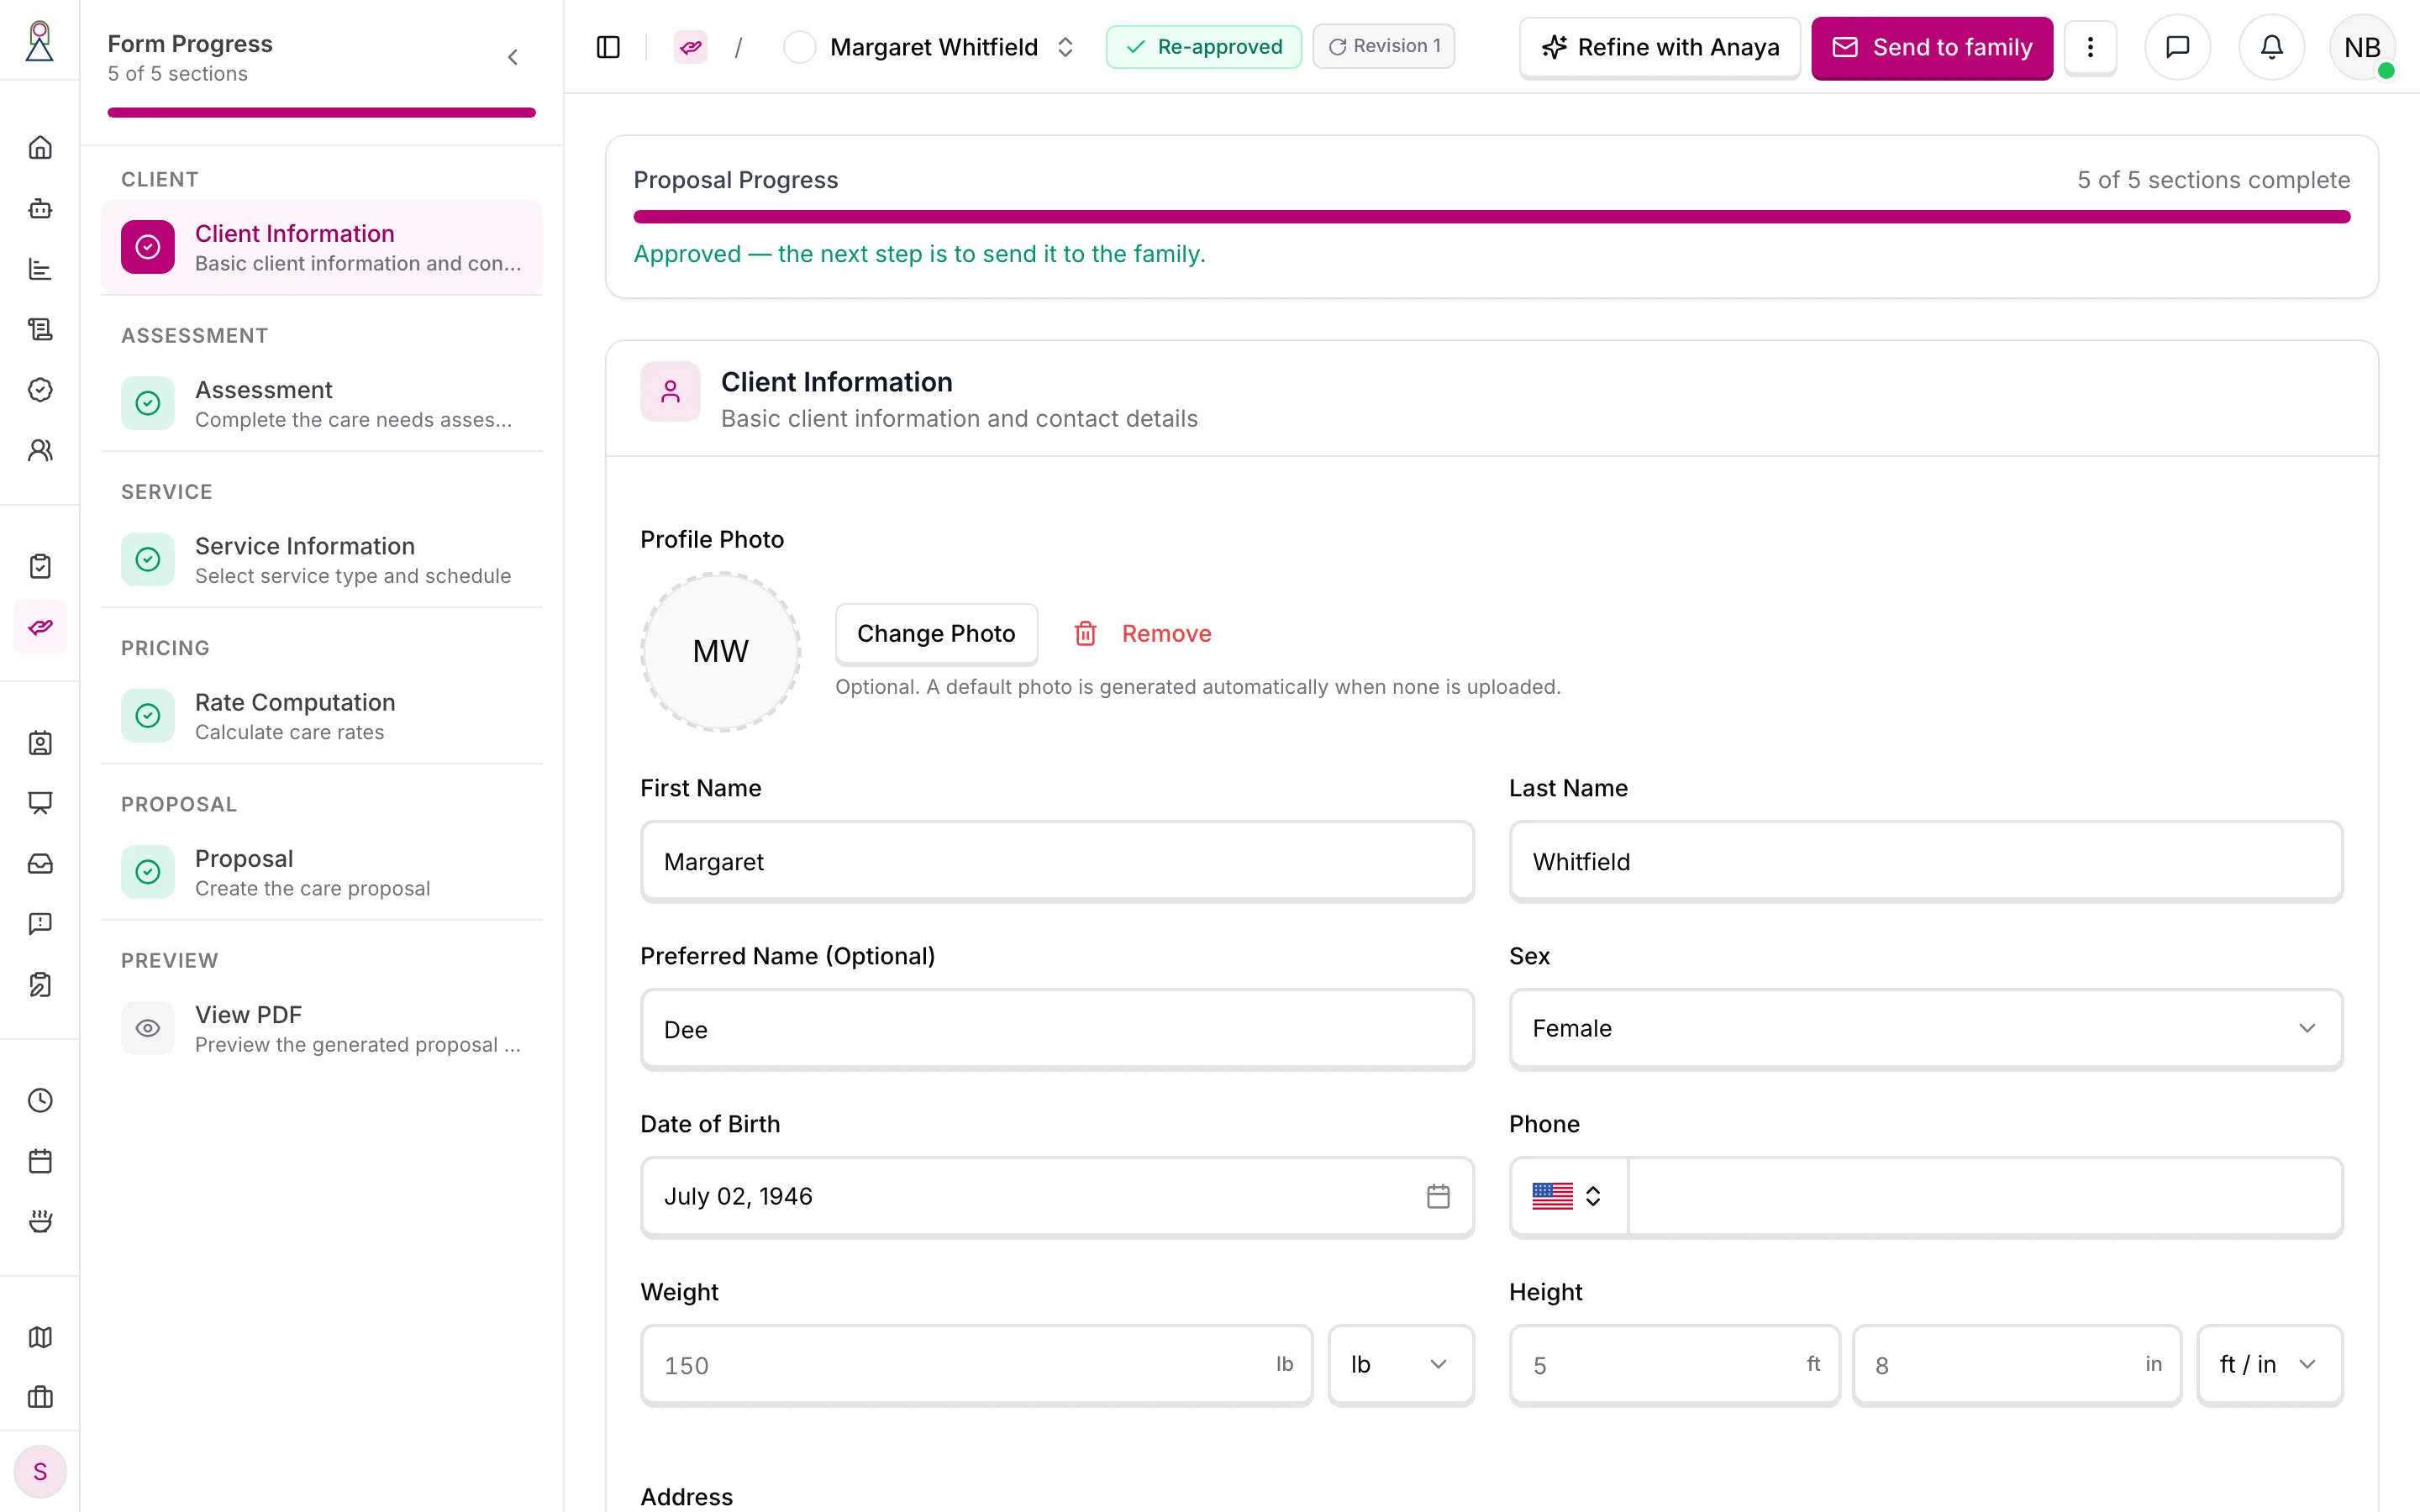Image resolution: width=2420 pixels, height=1512 pixels.
Task: Open the Sex dropdown showing Female
Action: [1925, 1029]
